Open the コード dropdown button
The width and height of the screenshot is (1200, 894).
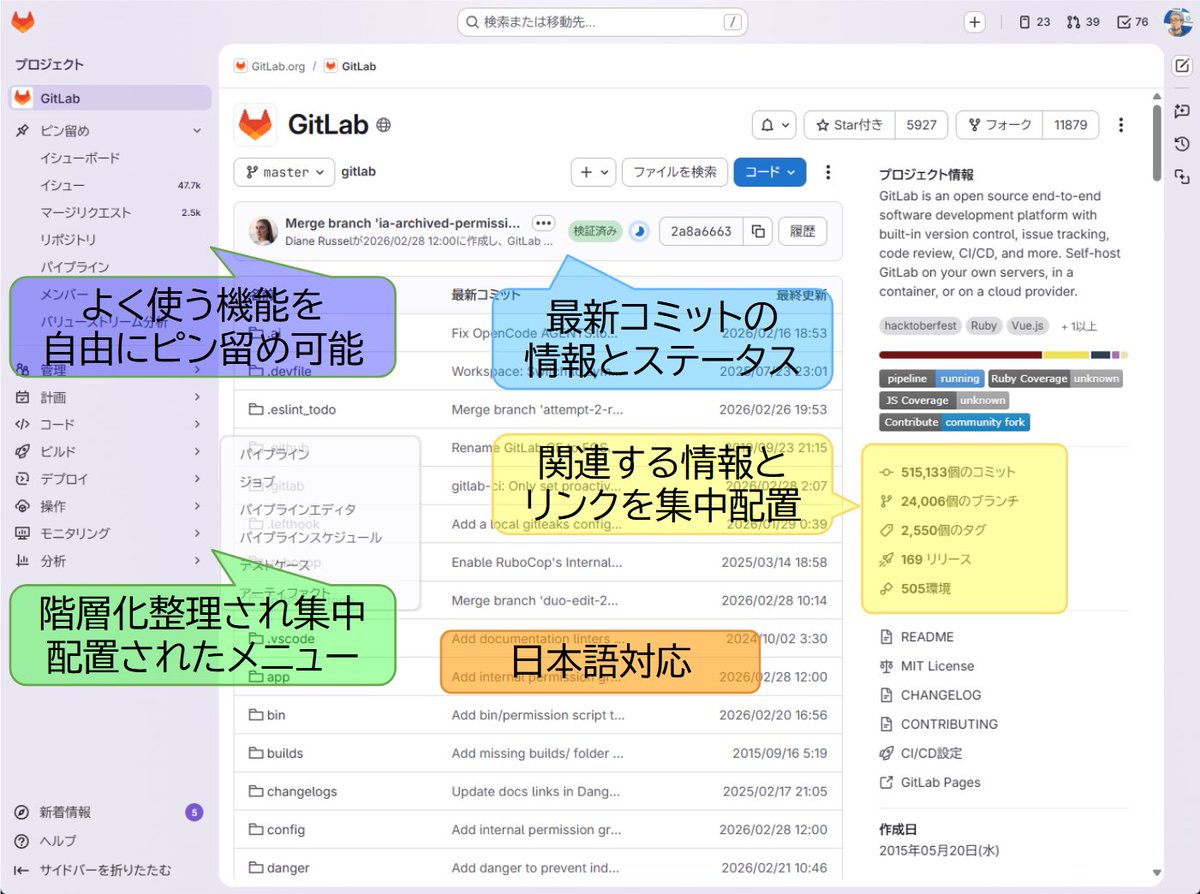pos(770,172)
